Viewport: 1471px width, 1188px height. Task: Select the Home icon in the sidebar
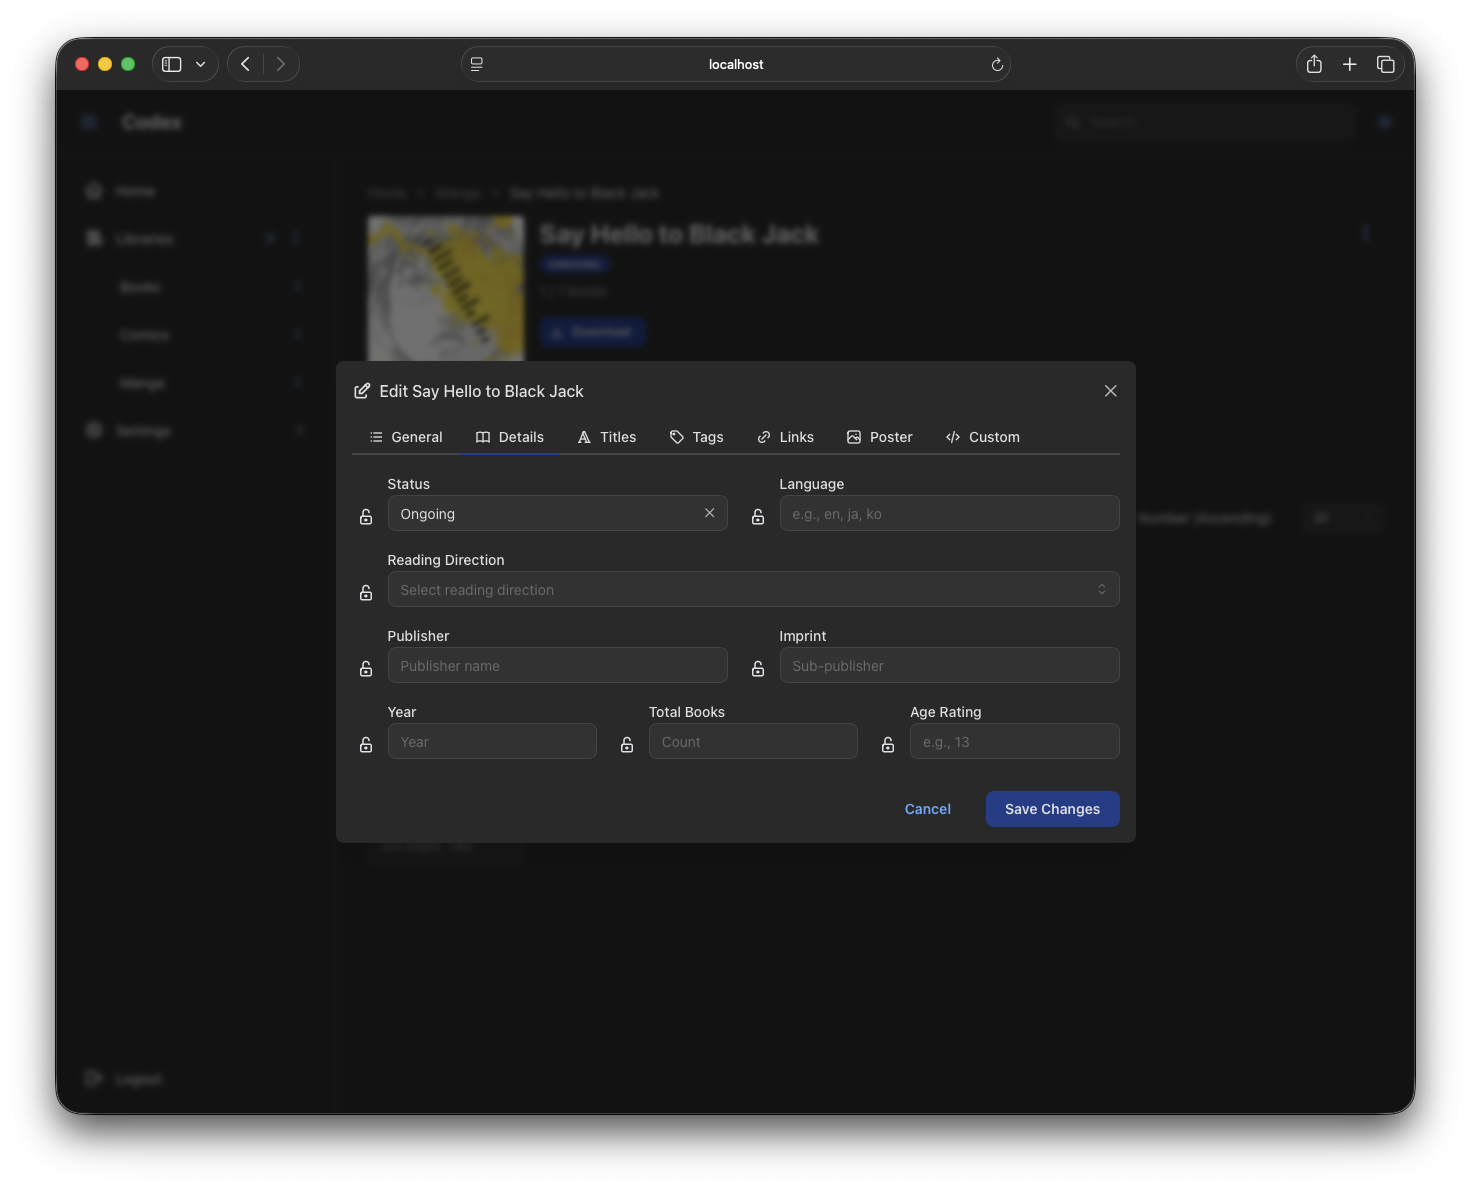93,190
